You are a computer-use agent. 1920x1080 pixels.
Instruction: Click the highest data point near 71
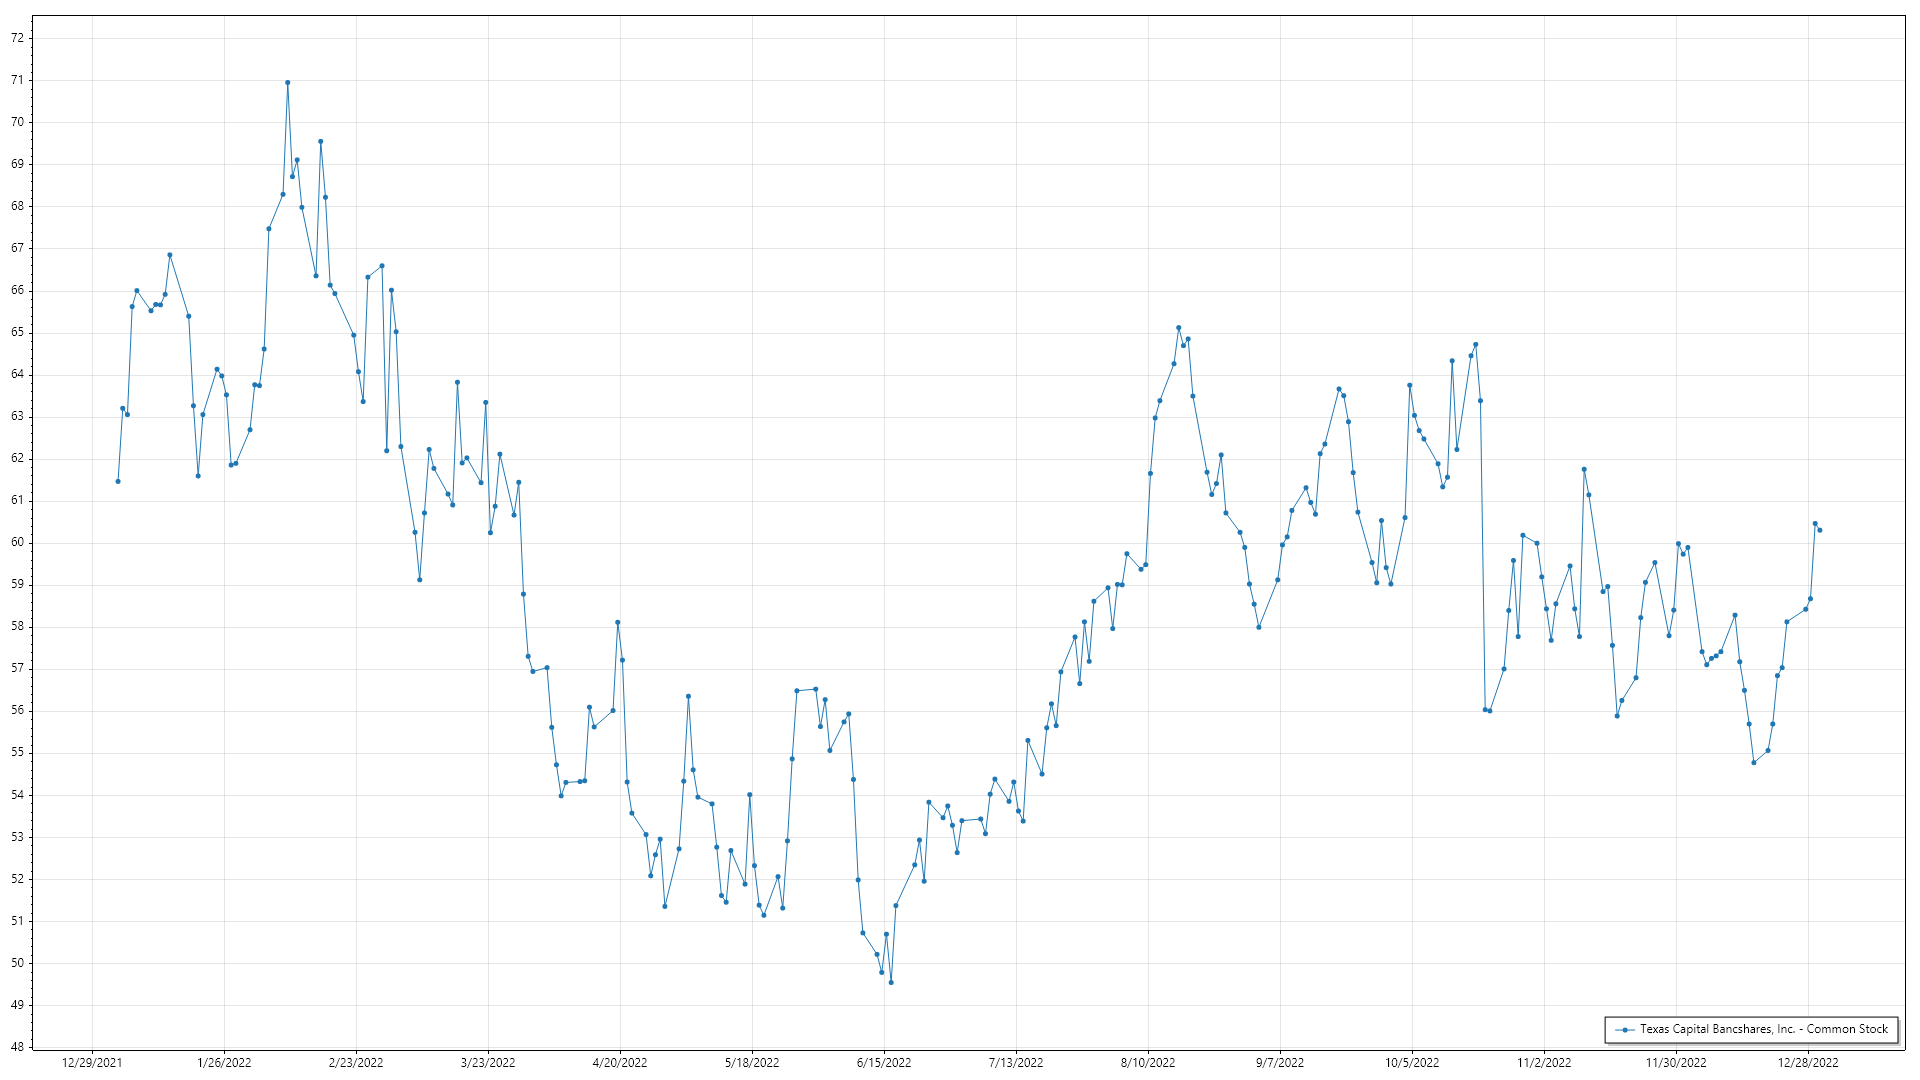click(287, 83)
